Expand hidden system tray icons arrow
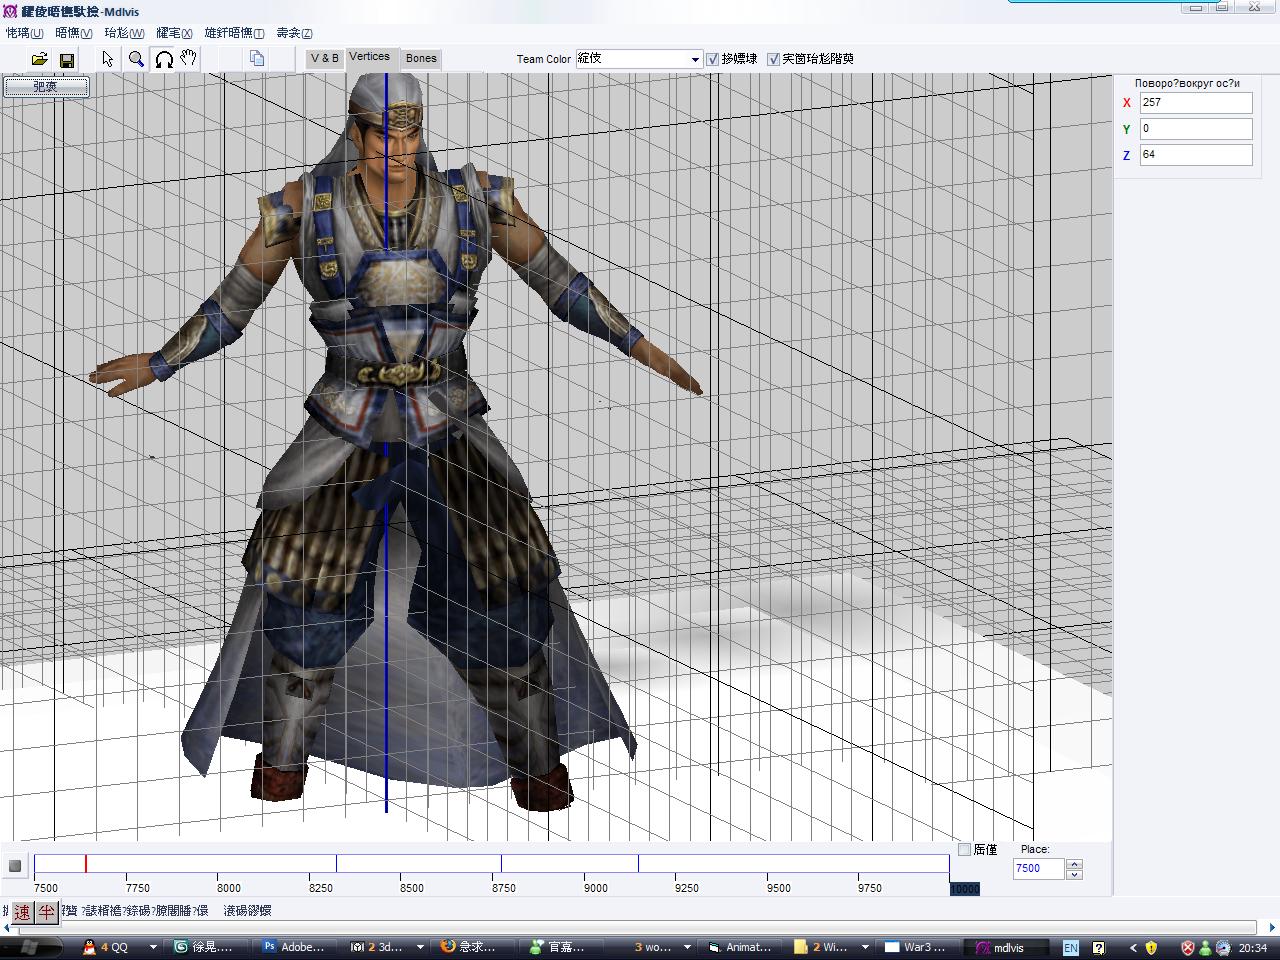The image size is (1280, 960). pos(1132,947)
